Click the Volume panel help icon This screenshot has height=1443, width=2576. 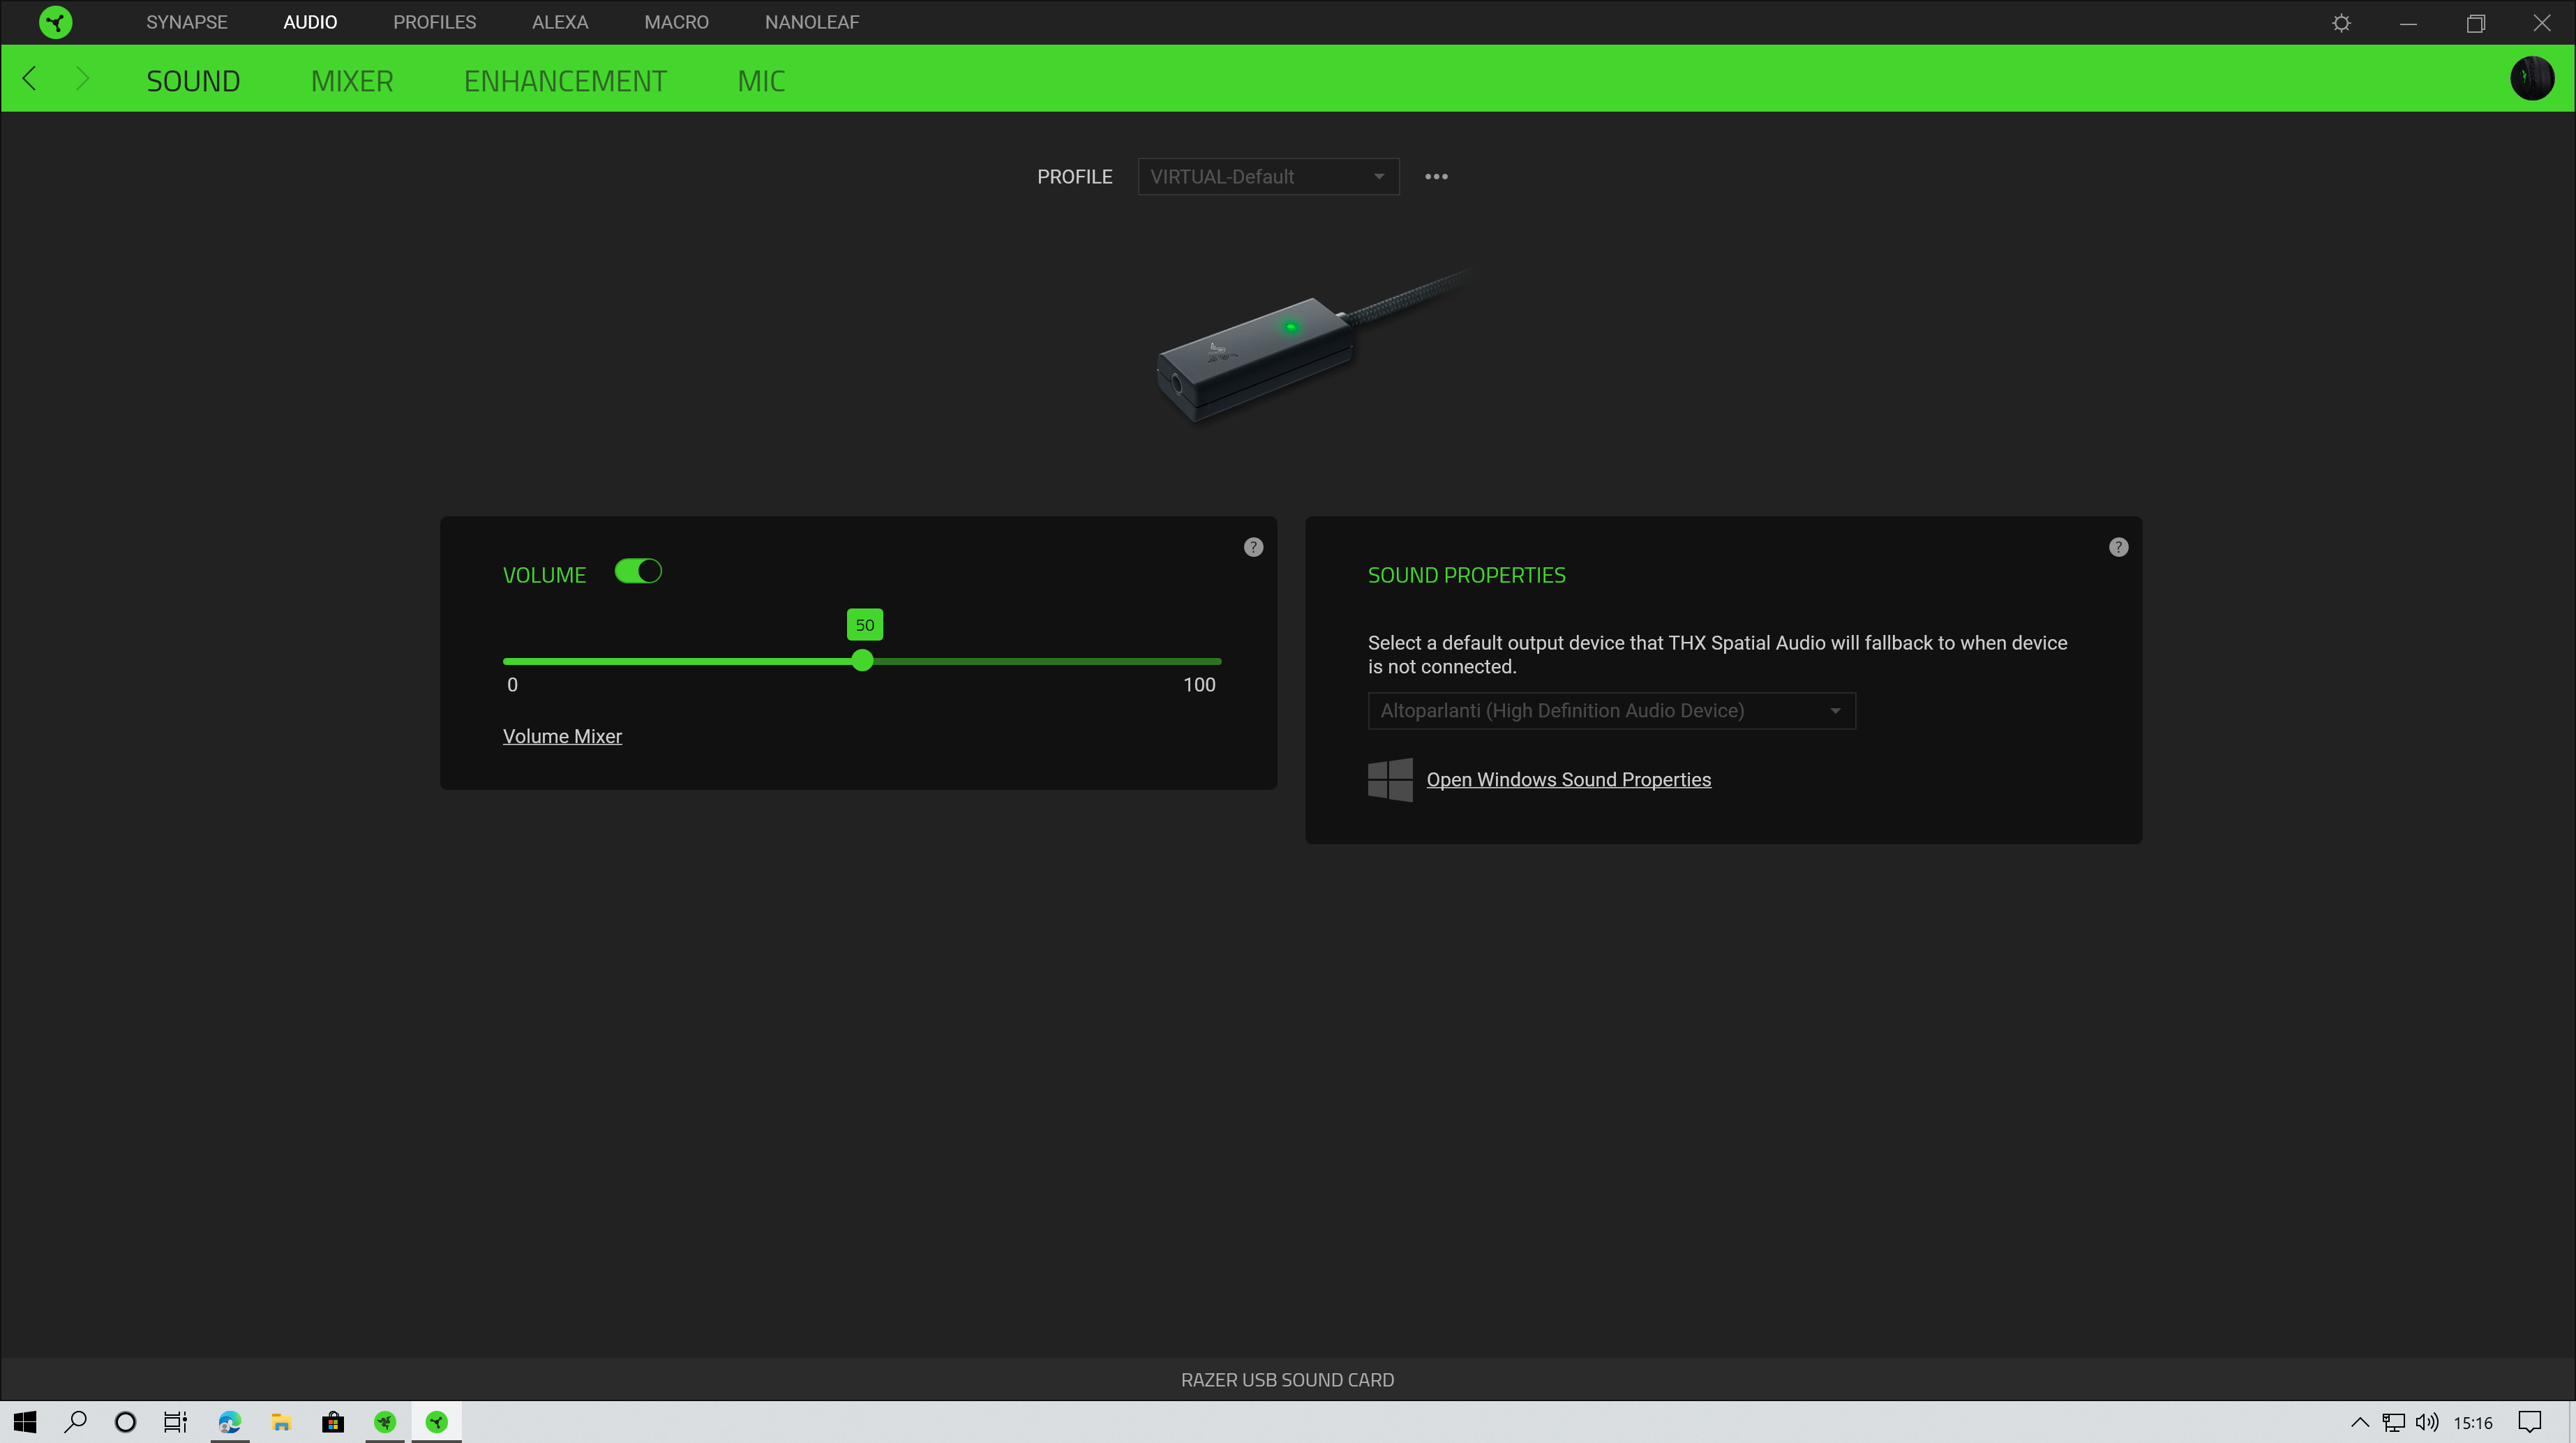click(1253, 547)
